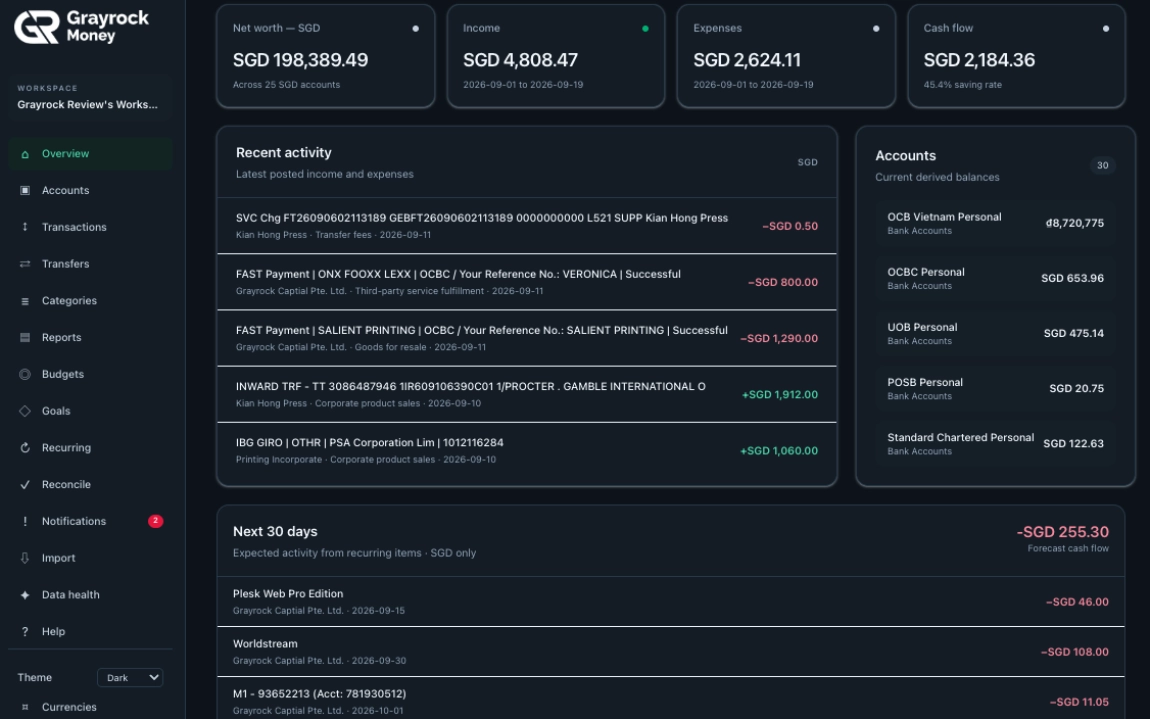The width and height of the screenshot is (1150, 719).
Task: Click the red notifications badge showing 2
Action: tap(155, 521)
